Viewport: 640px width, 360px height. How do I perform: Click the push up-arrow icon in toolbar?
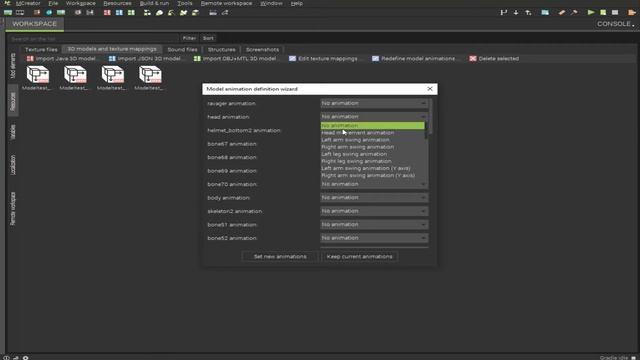coord(528,13)
